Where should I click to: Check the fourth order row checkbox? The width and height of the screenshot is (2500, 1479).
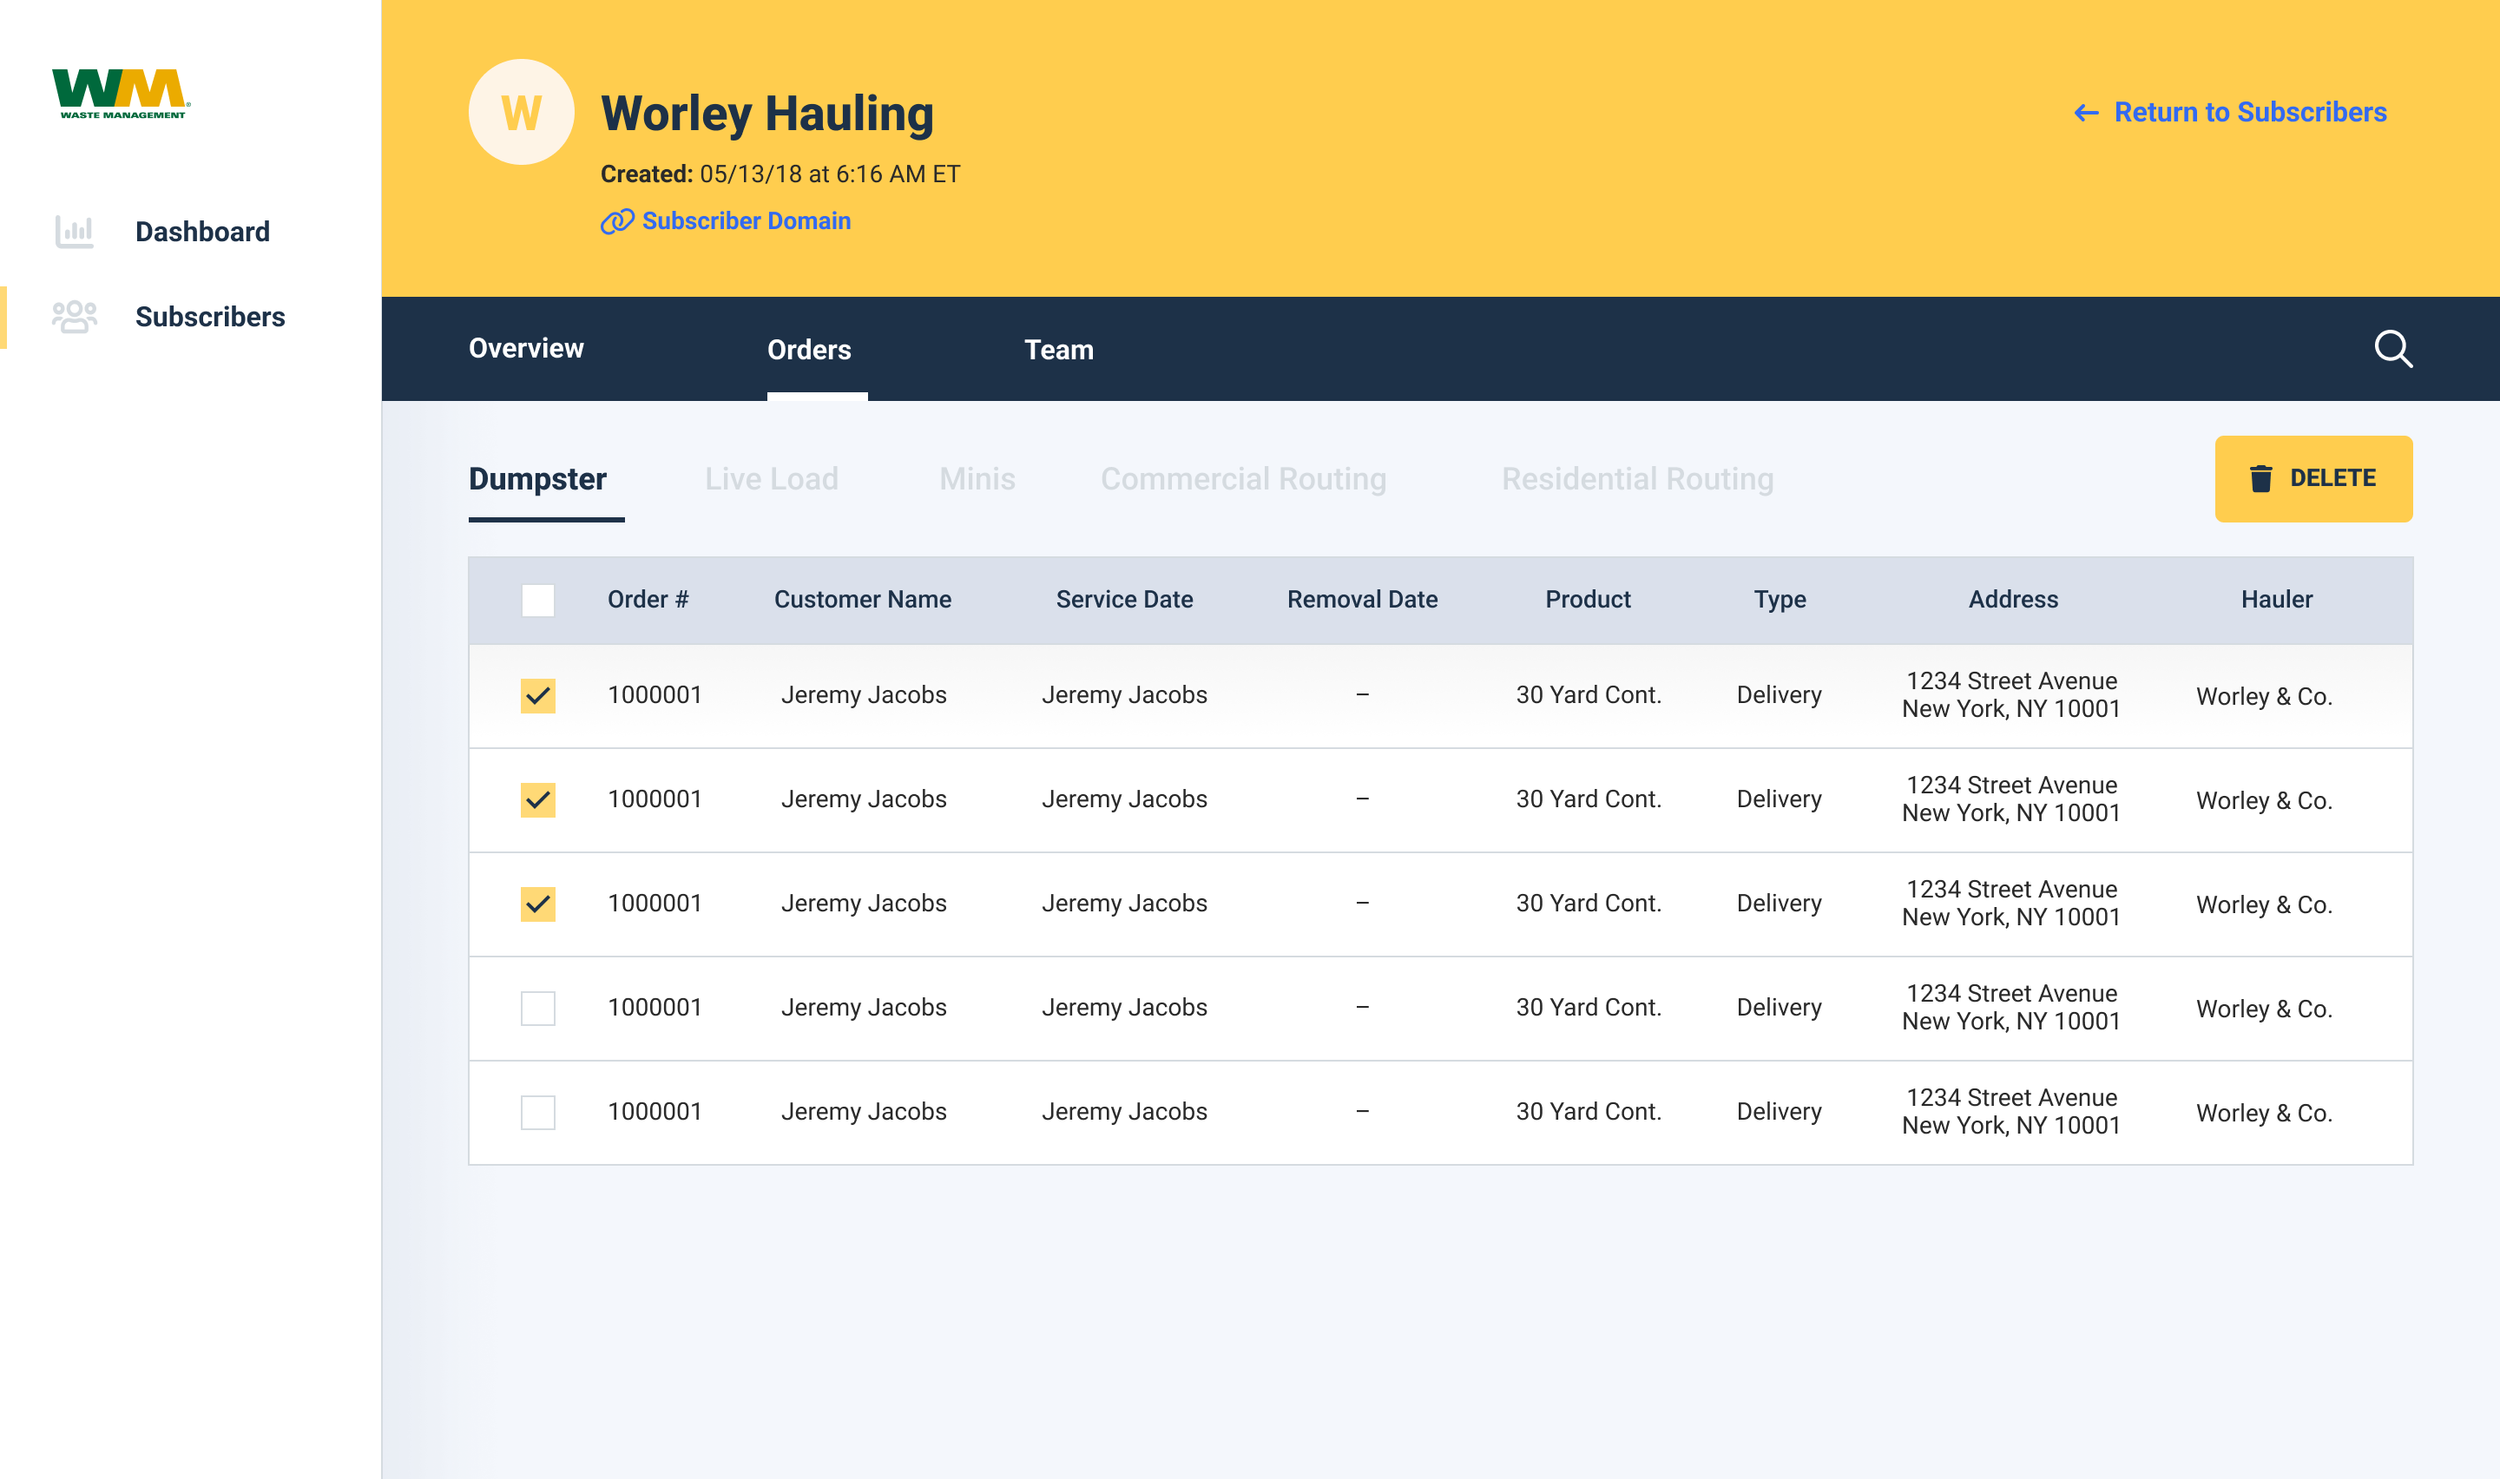point(538,1008)
